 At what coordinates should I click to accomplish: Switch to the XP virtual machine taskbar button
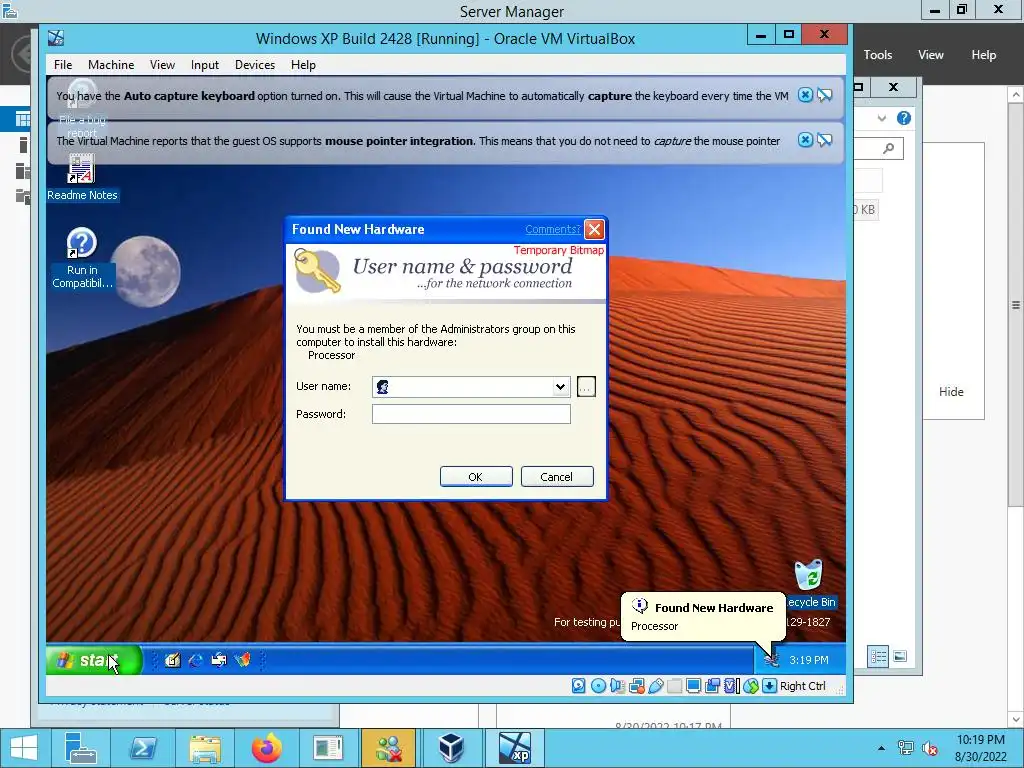pyautogui.click(x=514, y=748)
